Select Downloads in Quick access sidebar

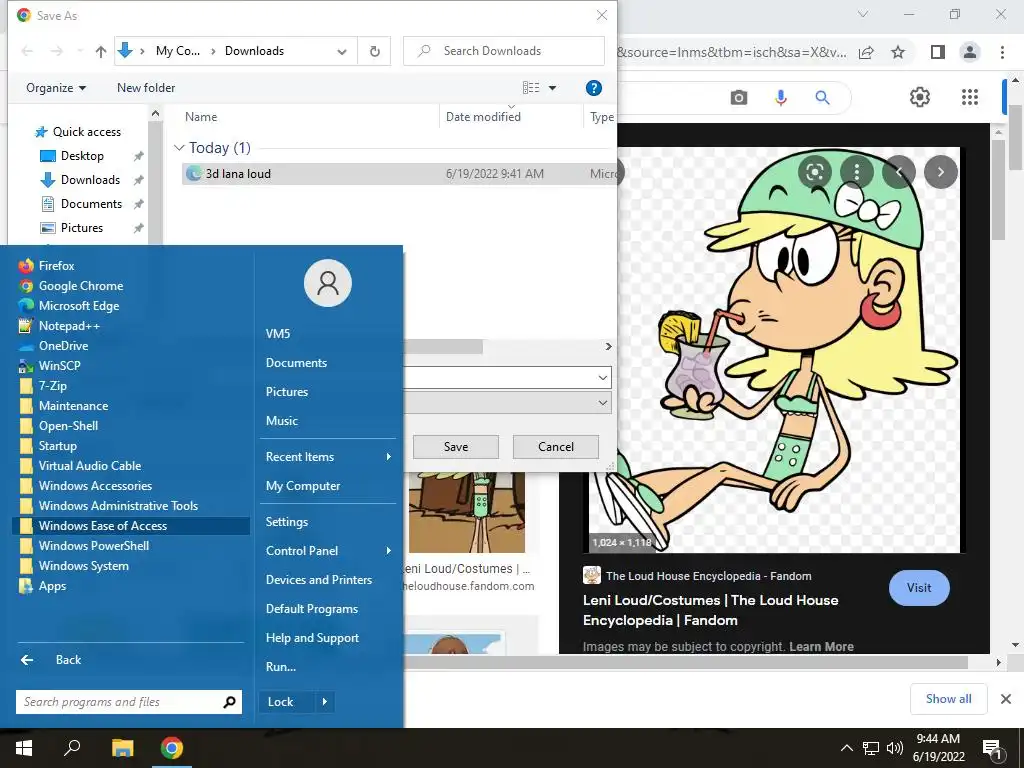[90, 180]
